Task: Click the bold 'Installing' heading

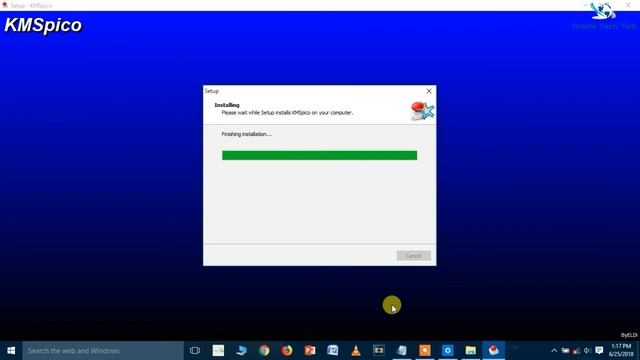Action: click(227, 105)
